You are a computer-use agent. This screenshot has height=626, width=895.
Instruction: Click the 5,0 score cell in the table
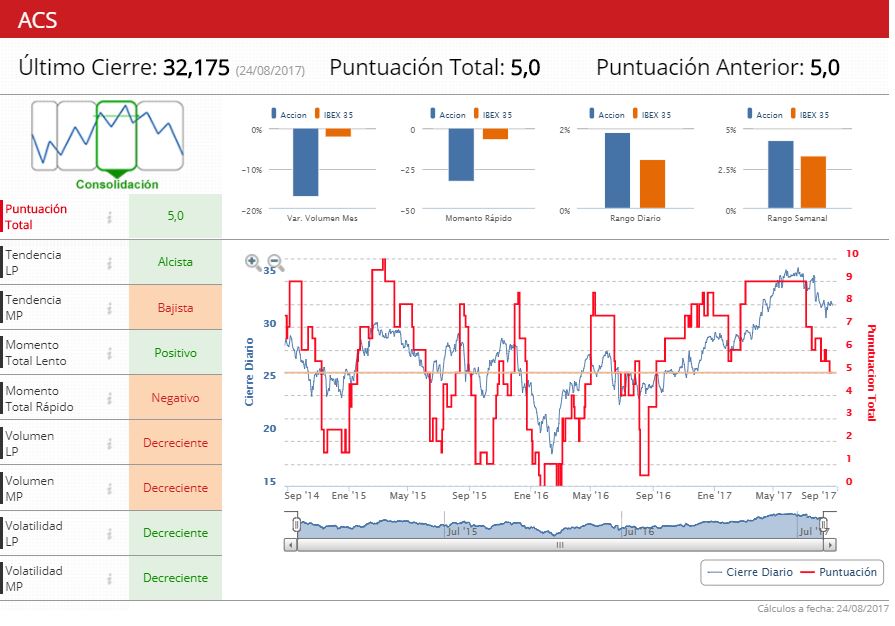(175, 216)
